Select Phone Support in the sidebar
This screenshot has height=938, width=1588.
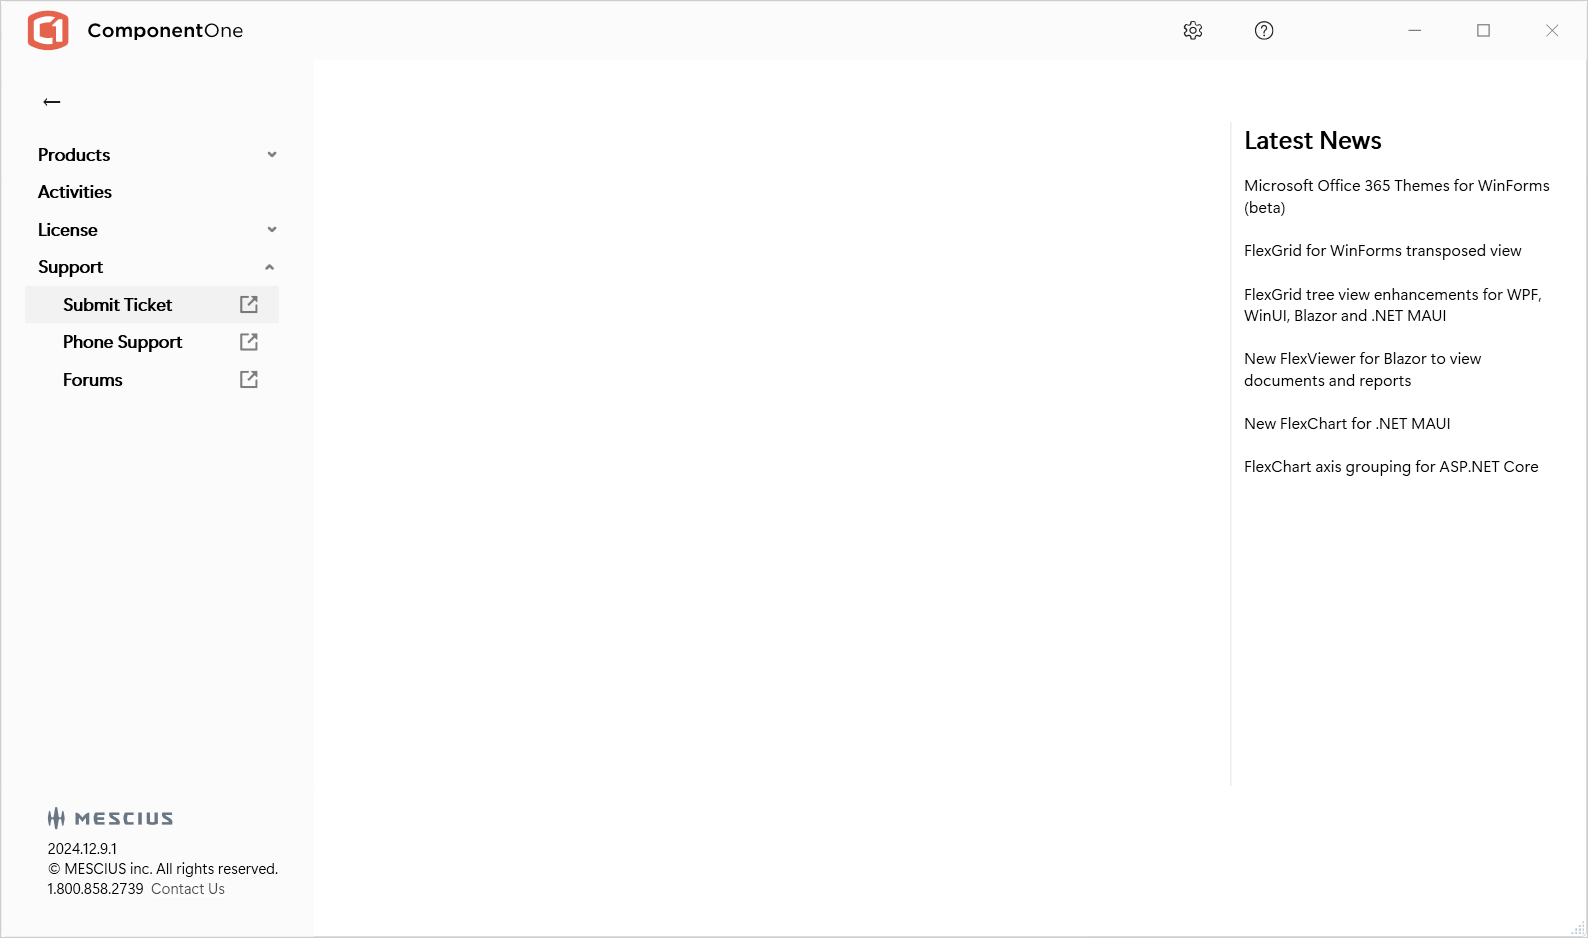coord(122,342)
